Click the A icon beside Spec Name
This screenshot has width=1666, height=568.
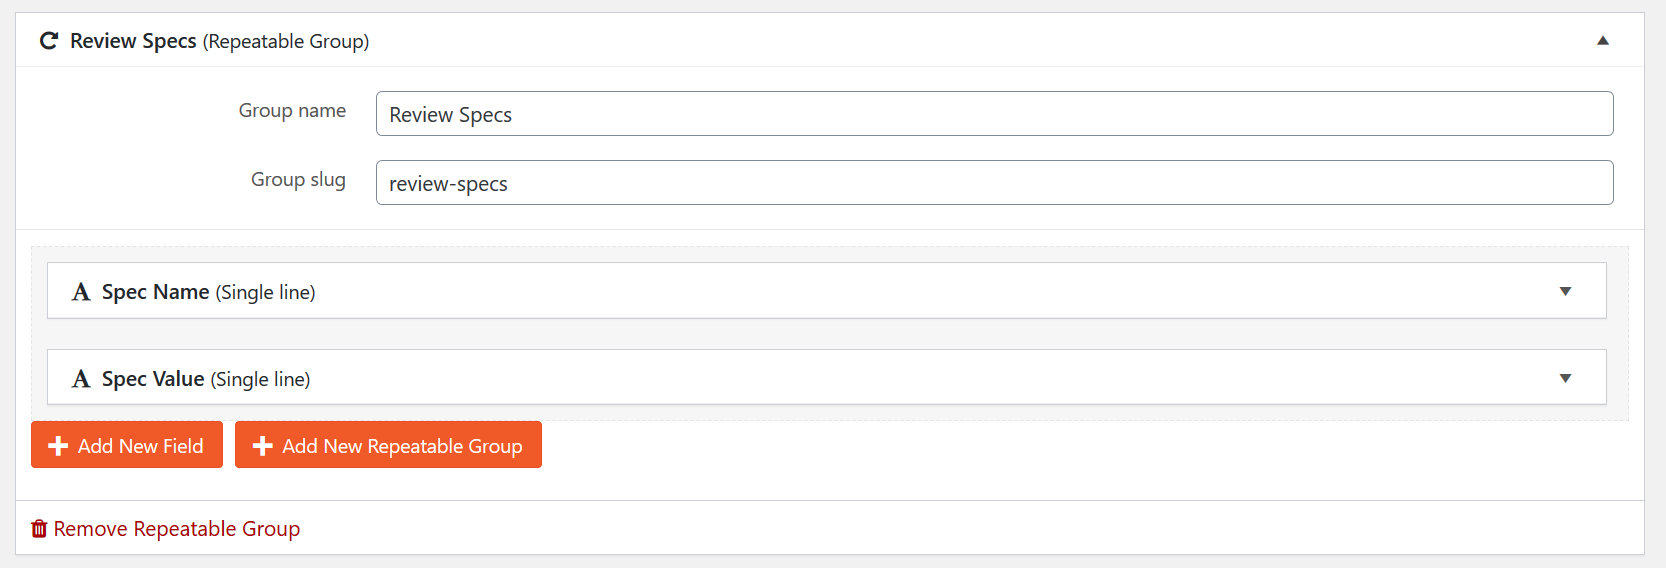pyautogui.click(x=81, y=292)
